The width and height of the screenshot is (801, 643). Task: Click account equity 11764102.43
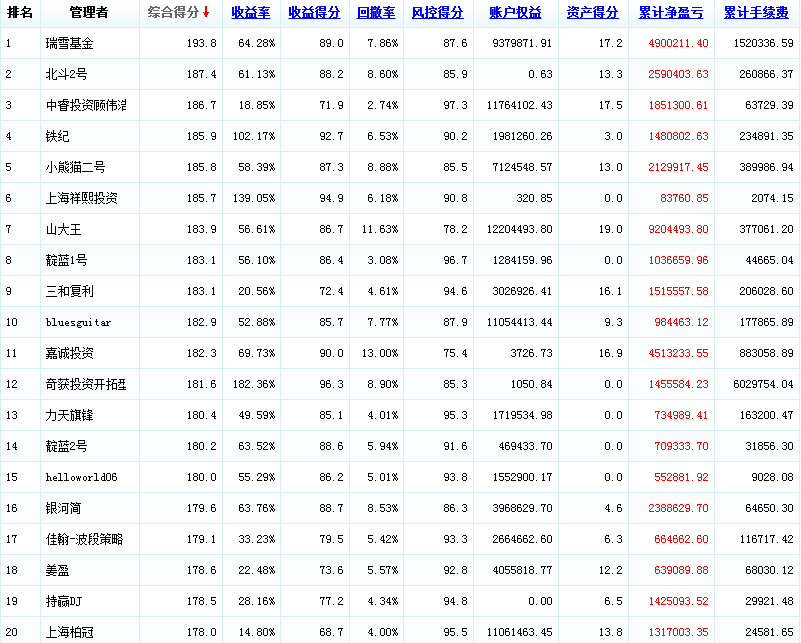pyautogui.click(x=520, y=105)
